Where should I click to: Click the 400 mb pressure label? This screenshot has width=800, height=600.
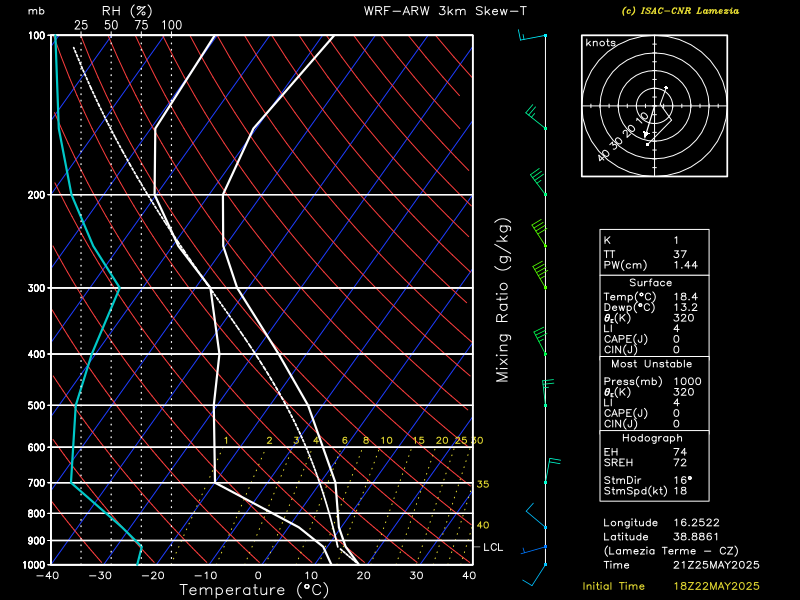(x=37, y=354)
